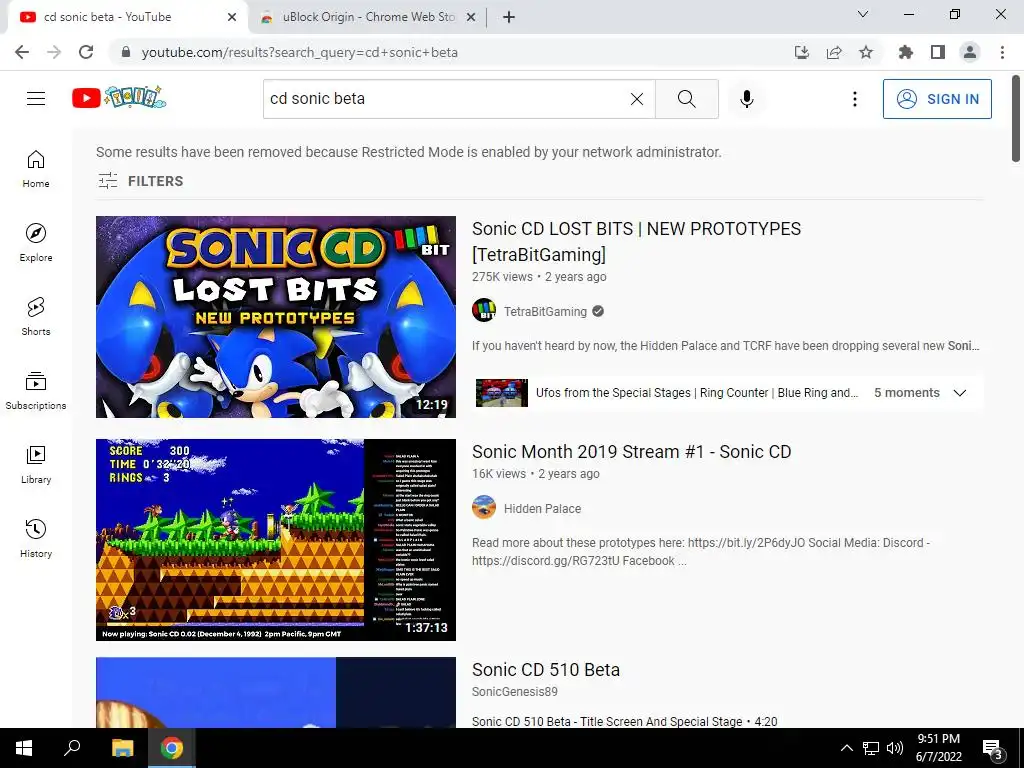Open the search FILTERS panel
This screenshot has width=1024, height=768.
click(x=140, y=181)
